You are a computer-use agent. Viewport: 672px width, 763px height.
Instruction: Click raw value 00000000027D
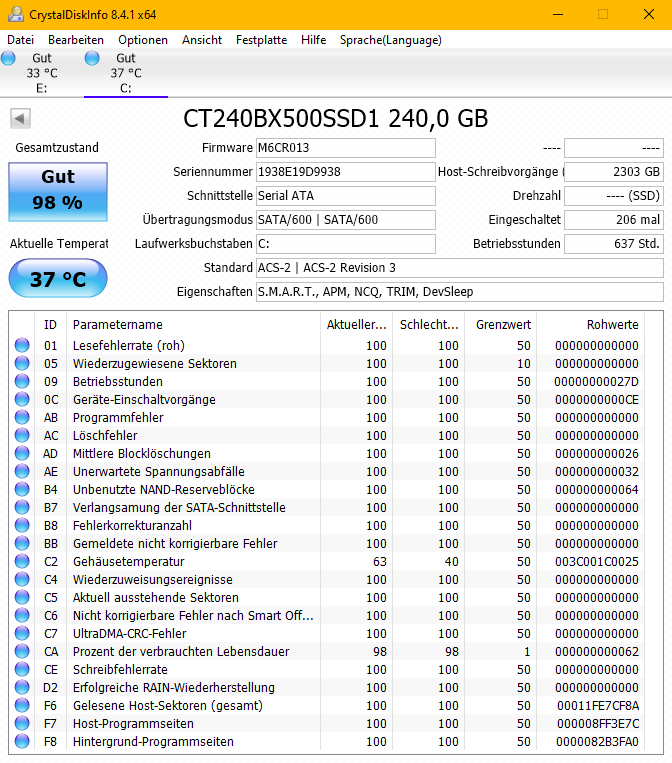(597, 382)
